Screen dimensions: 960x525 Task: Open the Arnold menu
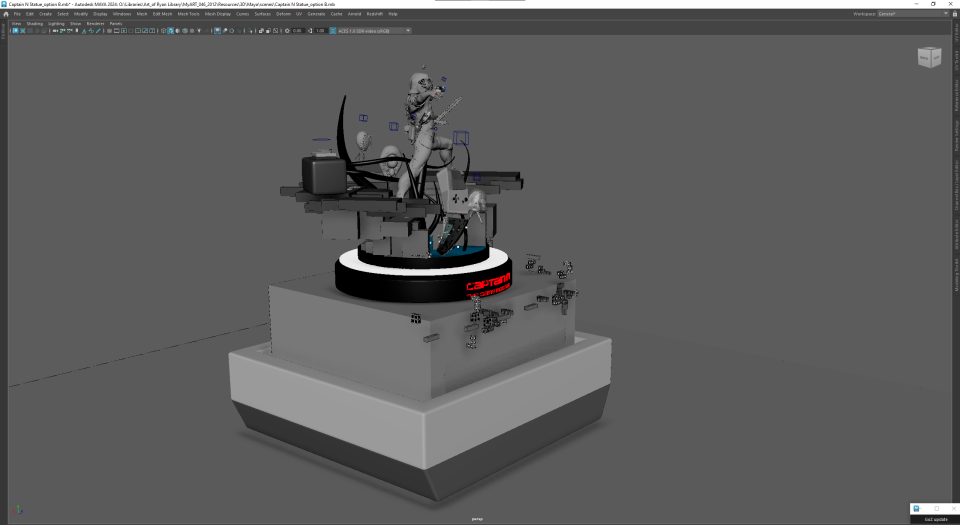[354, 13]
